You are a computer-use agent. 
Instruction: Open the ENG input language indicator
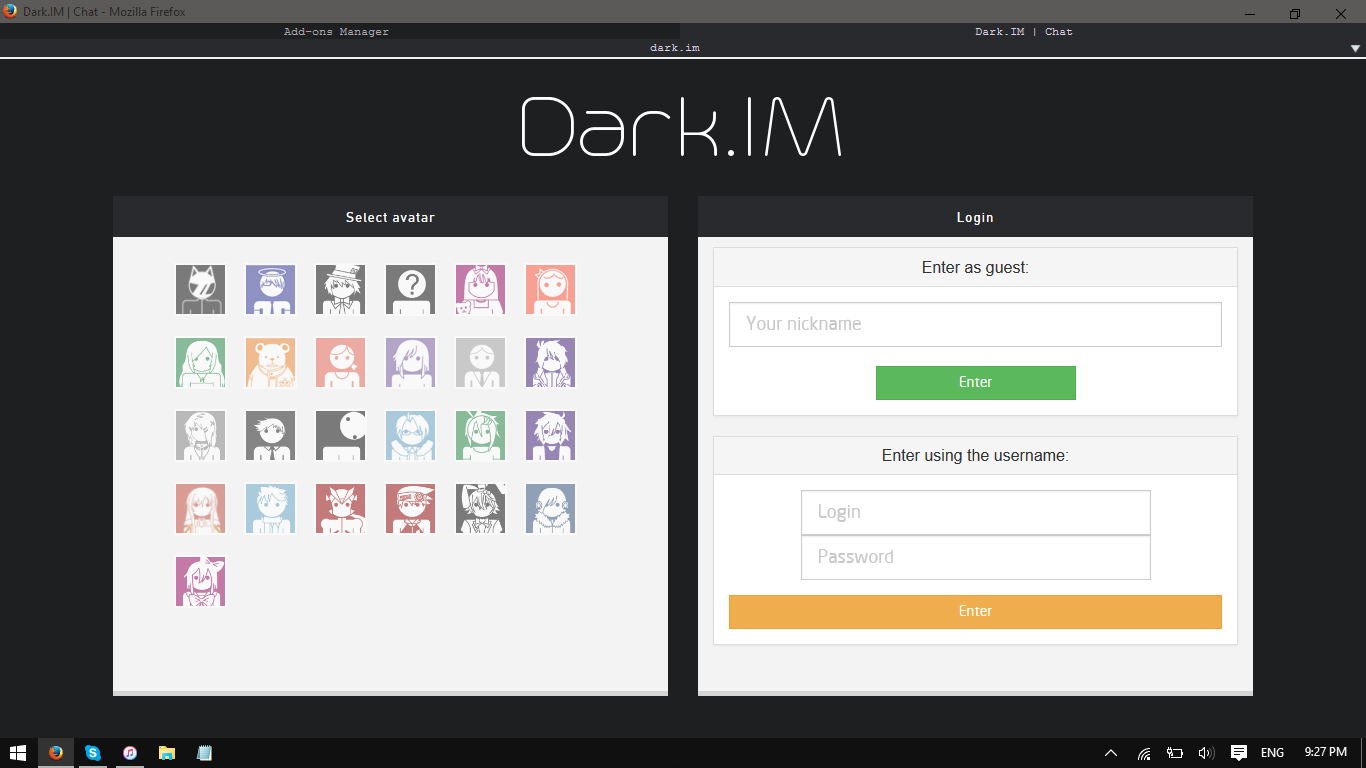click(x=1272, y=753)
